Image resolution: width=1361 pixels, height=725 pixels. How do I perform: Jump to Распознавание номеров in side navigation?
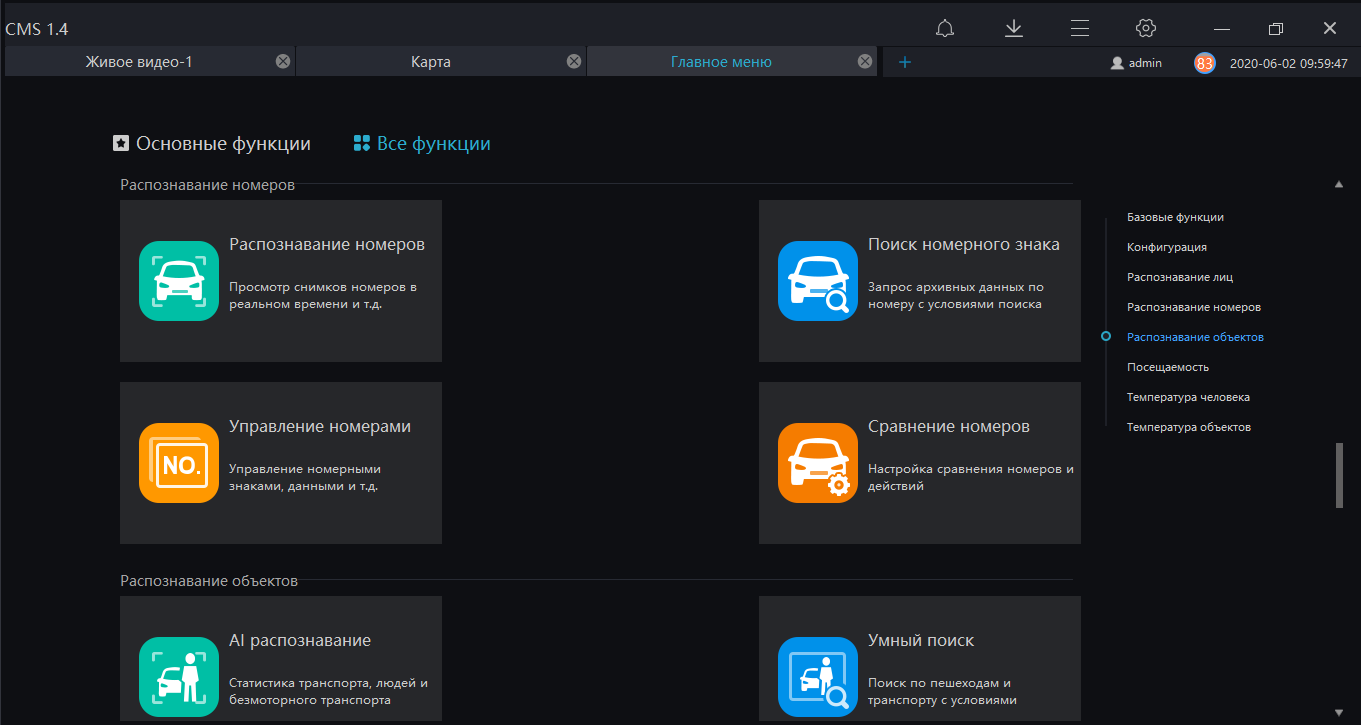[x=1194, y=307]
